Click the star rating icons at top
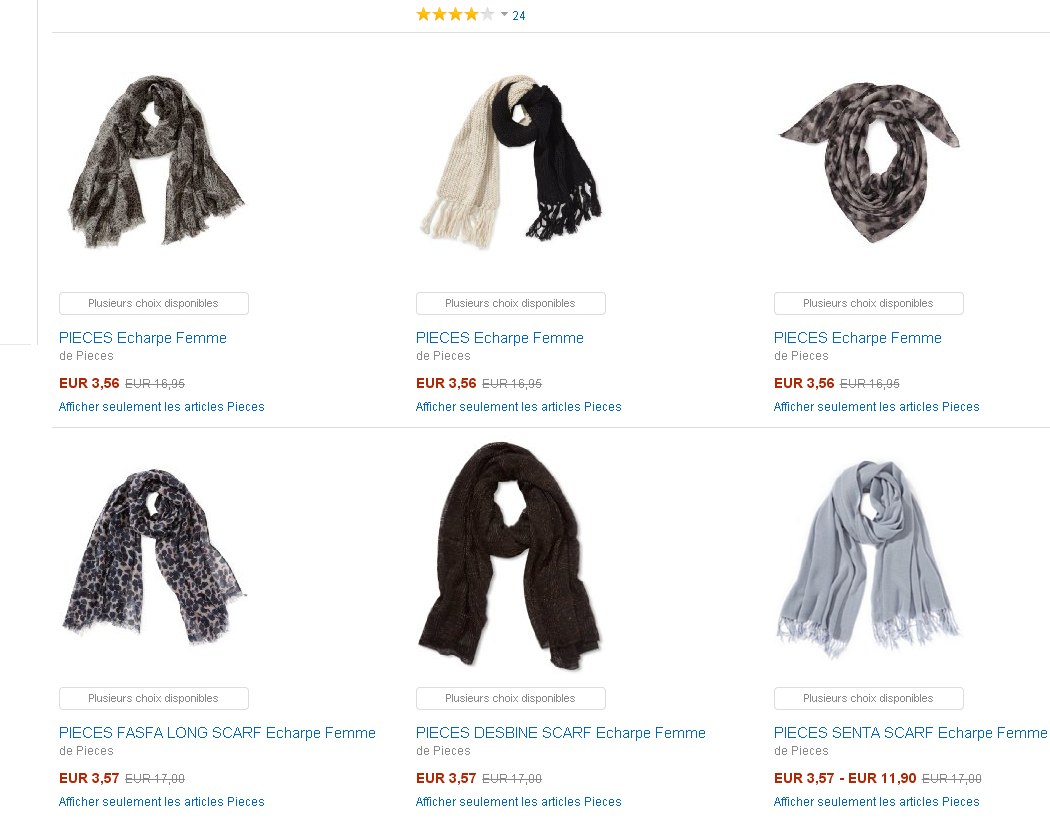Viewport: 1050px width, 820px height. (x=455, y=15)
